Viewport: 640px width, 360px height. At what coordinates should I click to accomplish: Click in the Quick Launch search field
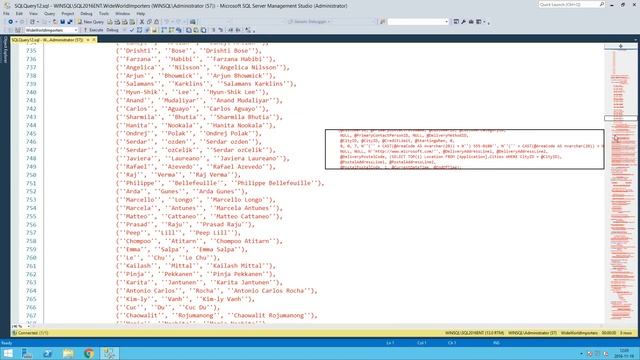coord(571,4)
